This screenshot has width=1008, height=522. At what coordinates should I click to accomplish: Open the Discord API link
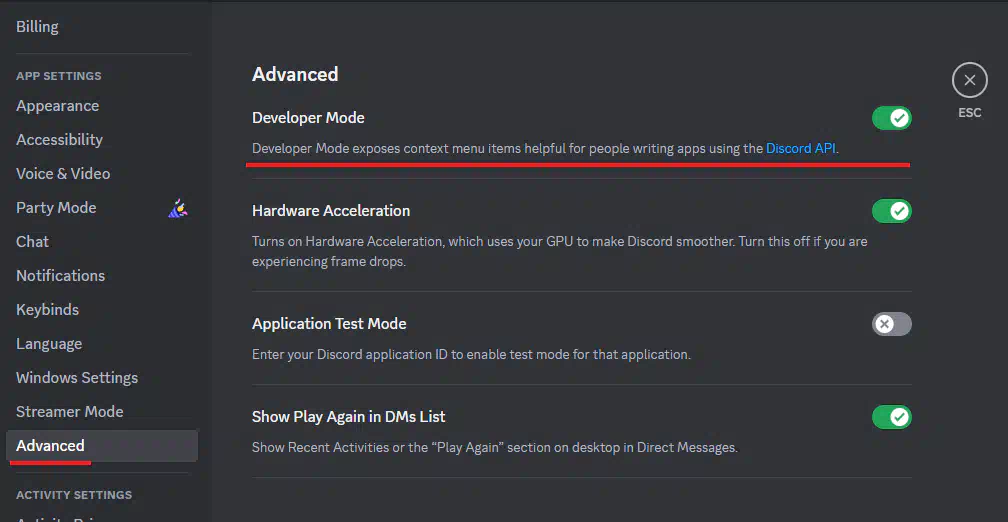tap(801, 148)
